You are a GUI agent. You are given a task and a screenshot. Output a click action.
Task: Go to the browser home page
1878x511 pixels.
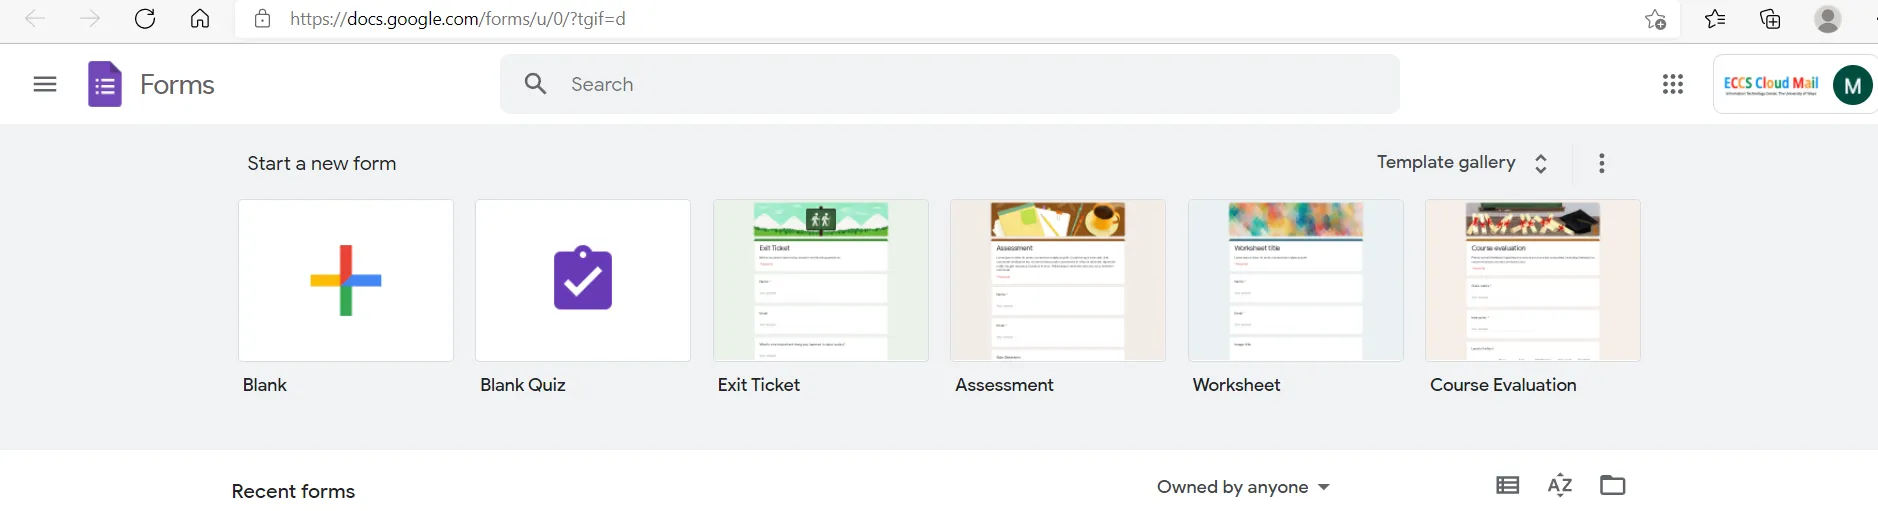coord(200,19)
